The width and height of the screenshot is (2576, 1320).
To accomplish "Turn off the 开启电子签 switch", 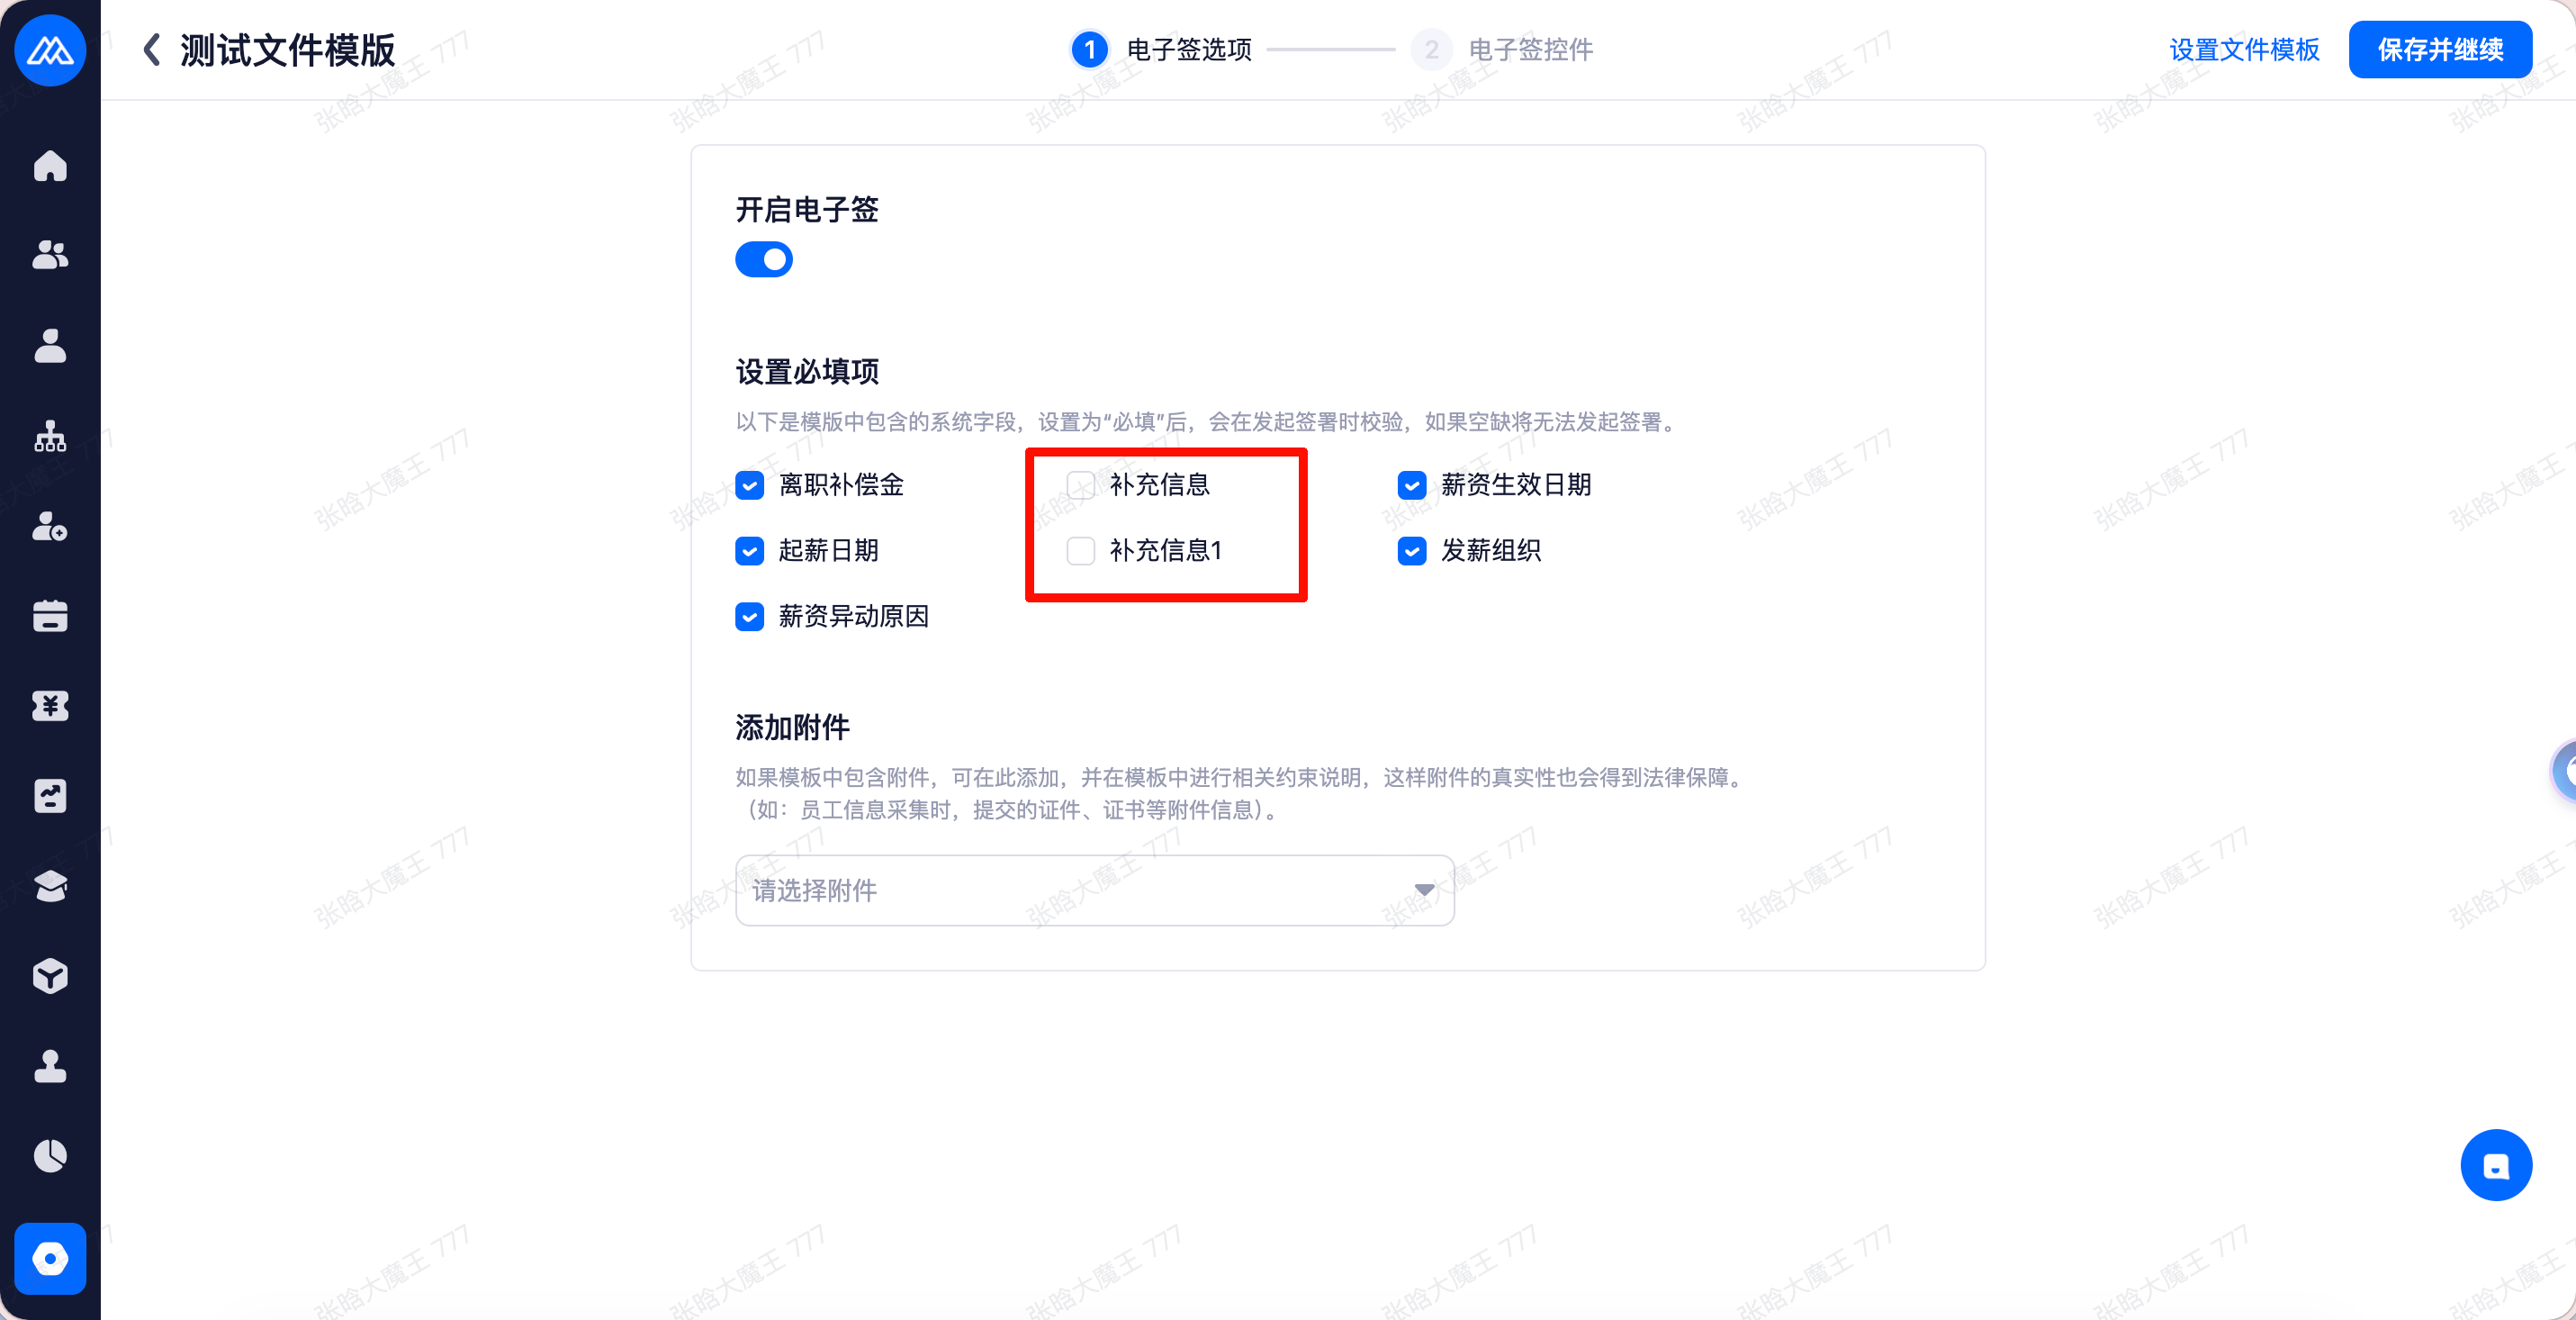I will tap(764, 260).
